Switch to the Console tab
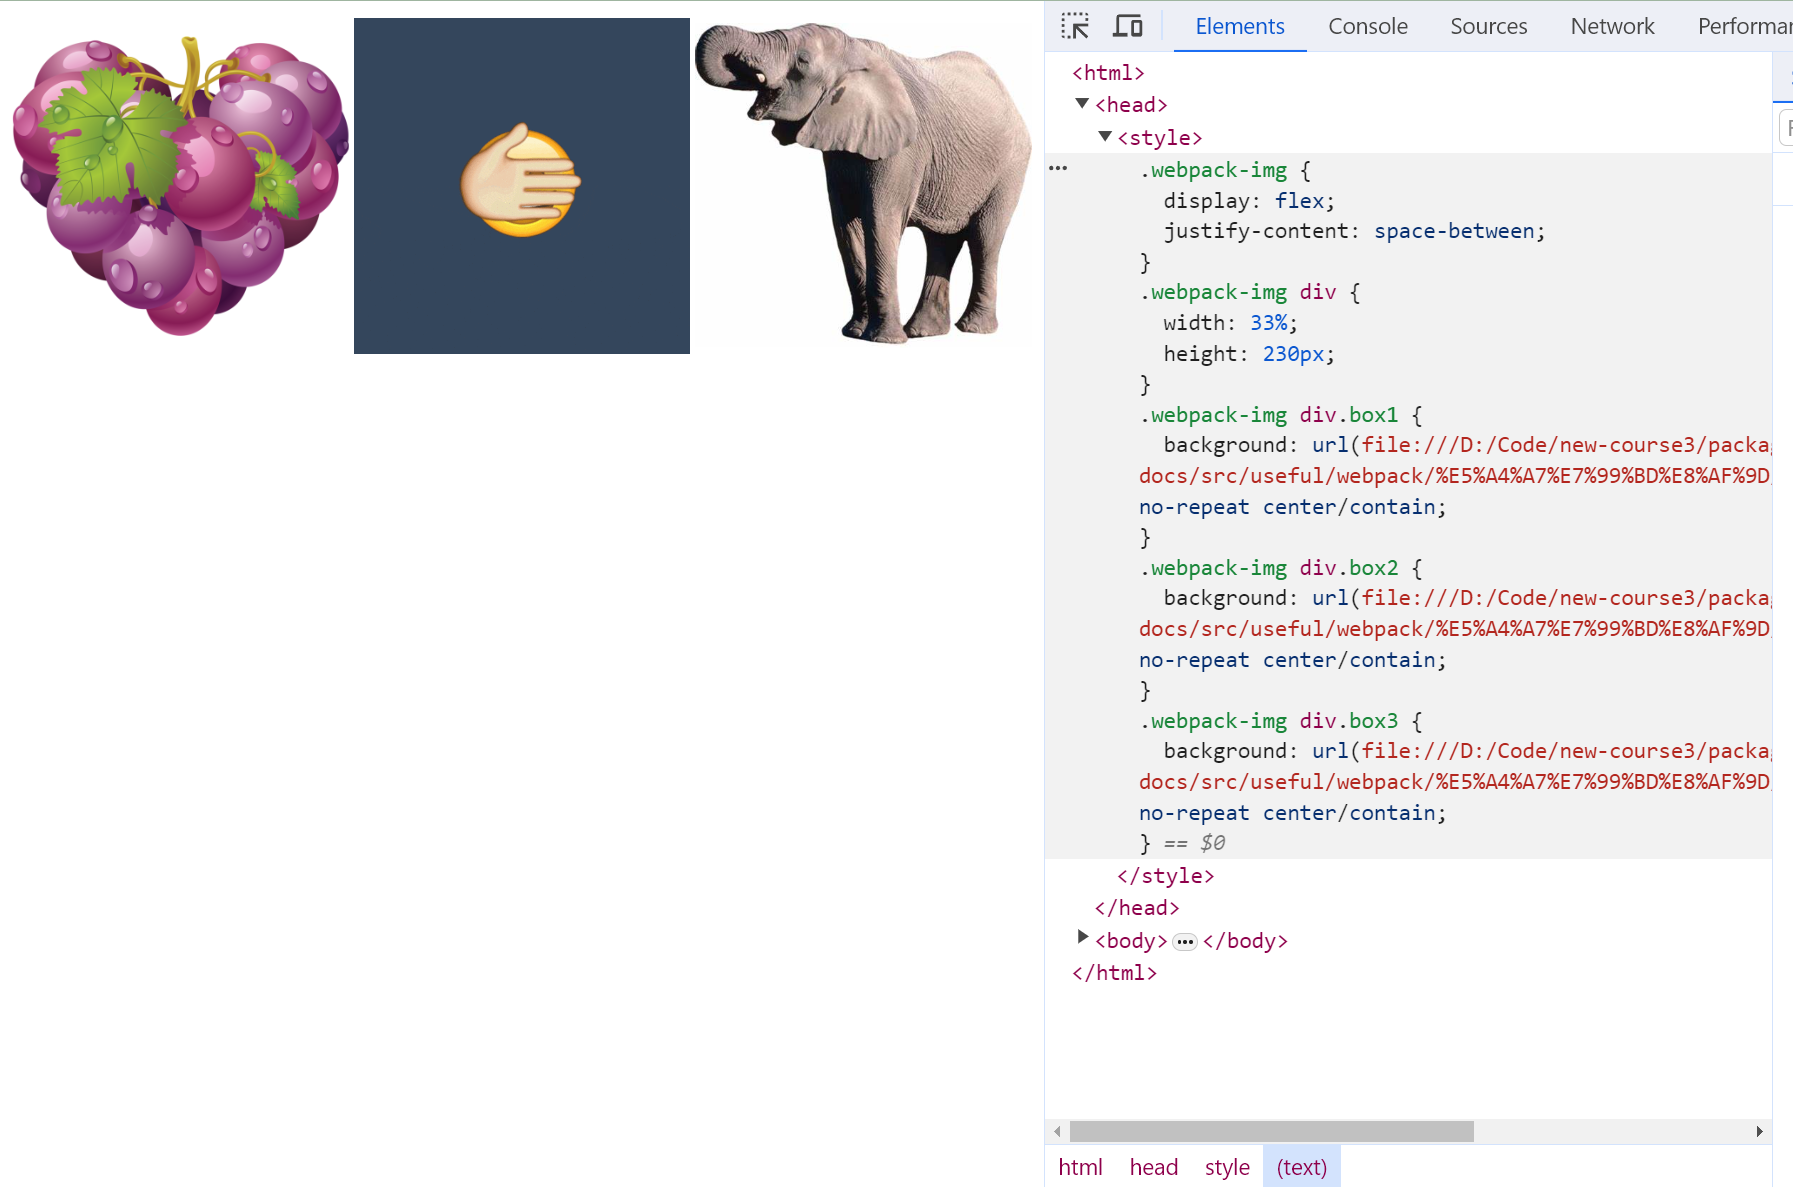 point(1367,26)
